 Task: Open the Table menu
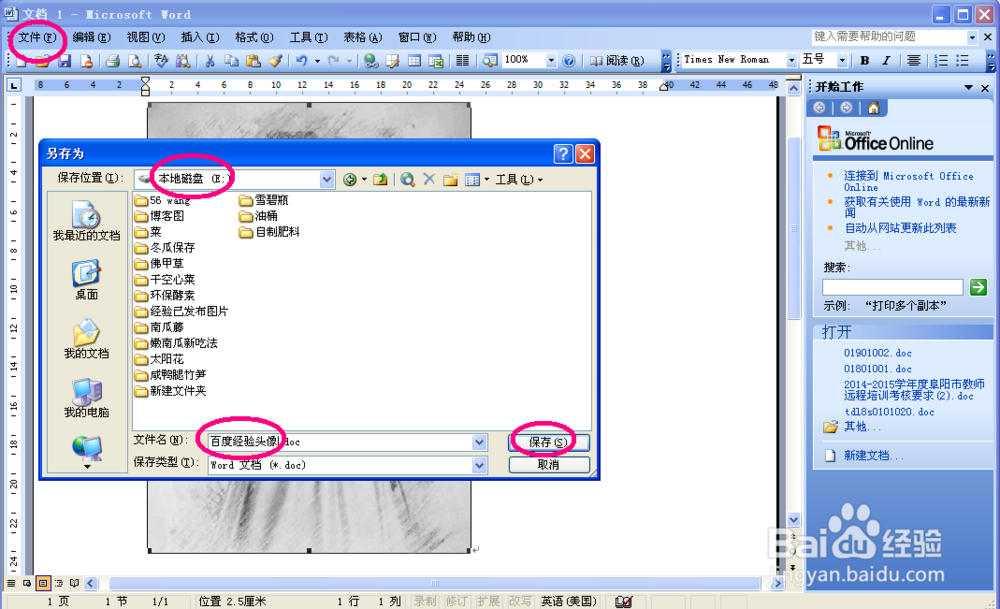[362, 38]
